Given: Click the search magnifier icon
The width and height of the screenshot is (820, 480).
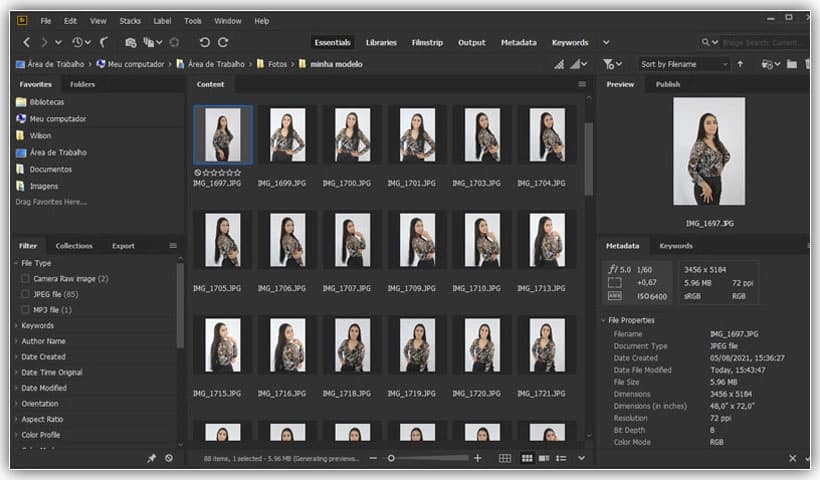Looking at the screenshot, I should (x=705, y=42).
